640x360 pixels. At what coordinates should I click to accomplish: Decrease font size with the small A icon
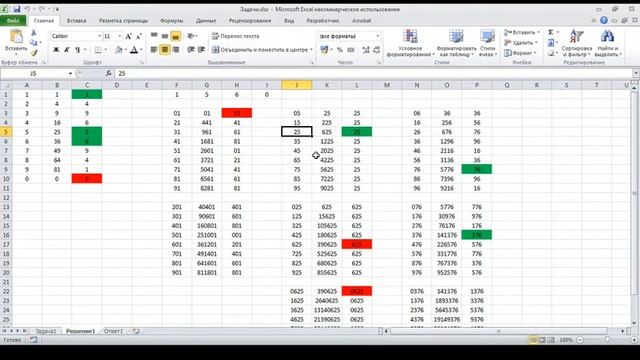tap(138, 36)
